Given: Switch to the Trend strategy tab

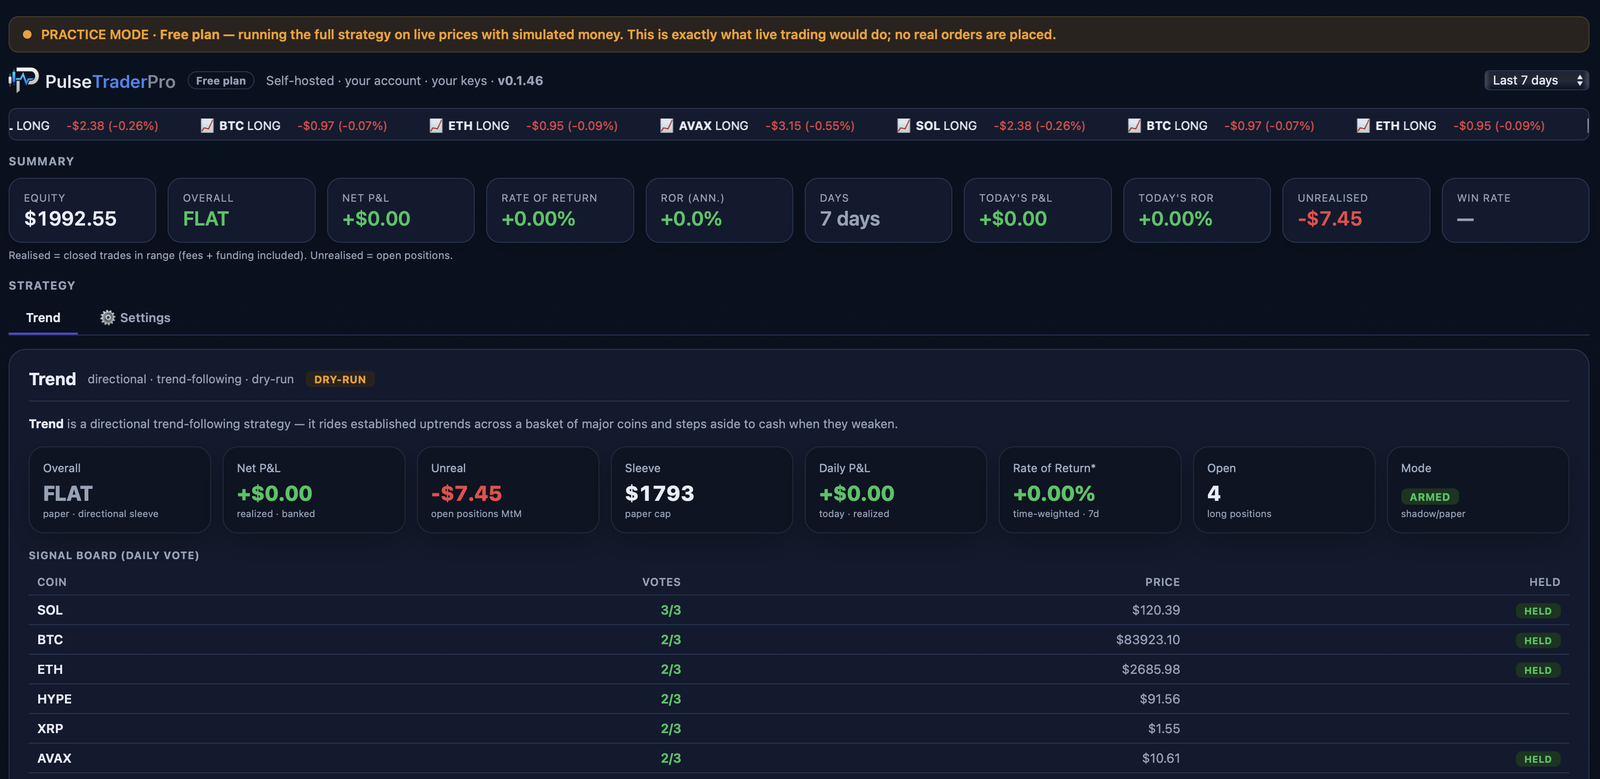Looking at the screenshot, I should [x=43, y=317].
